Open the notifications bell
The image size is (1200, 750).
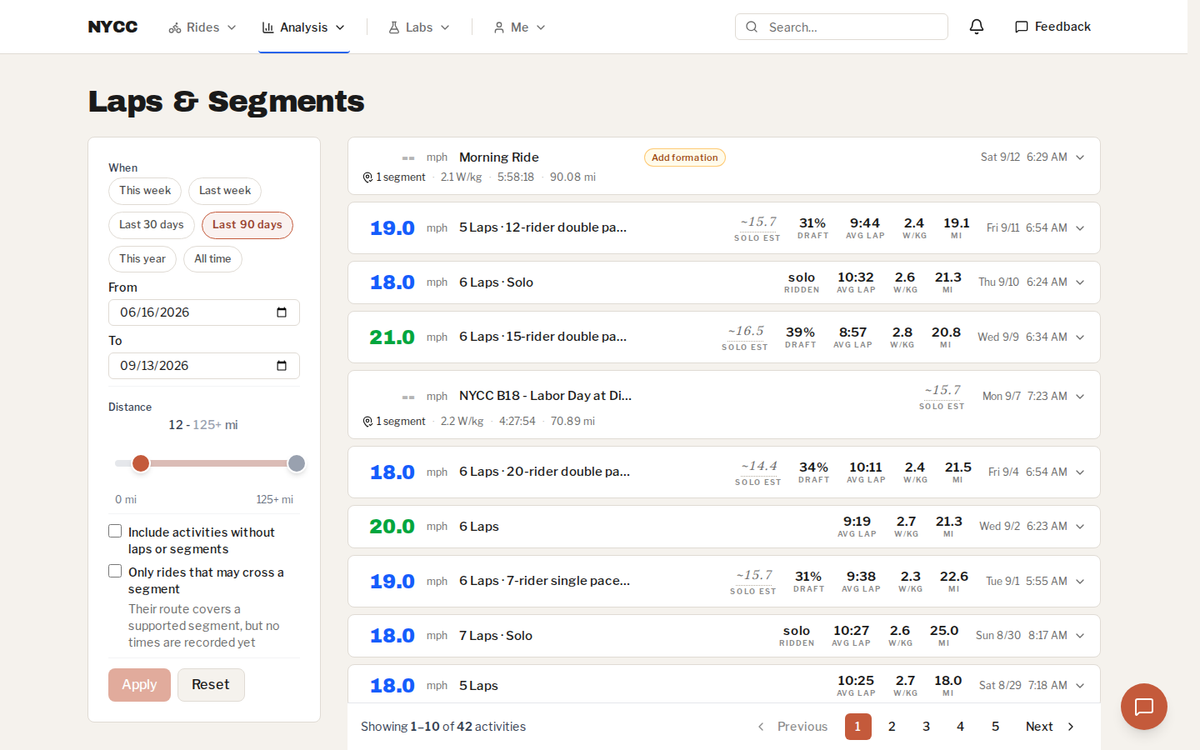click(977, 27)
